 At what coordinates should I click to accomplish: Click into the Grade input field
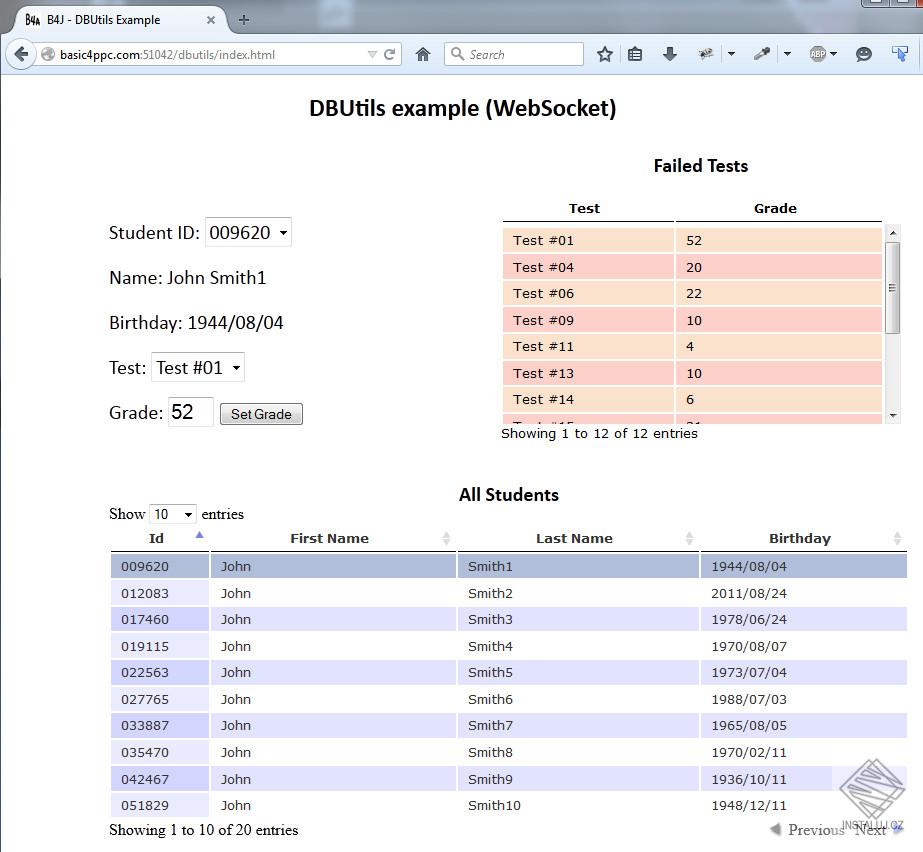(x=190, y=412)
